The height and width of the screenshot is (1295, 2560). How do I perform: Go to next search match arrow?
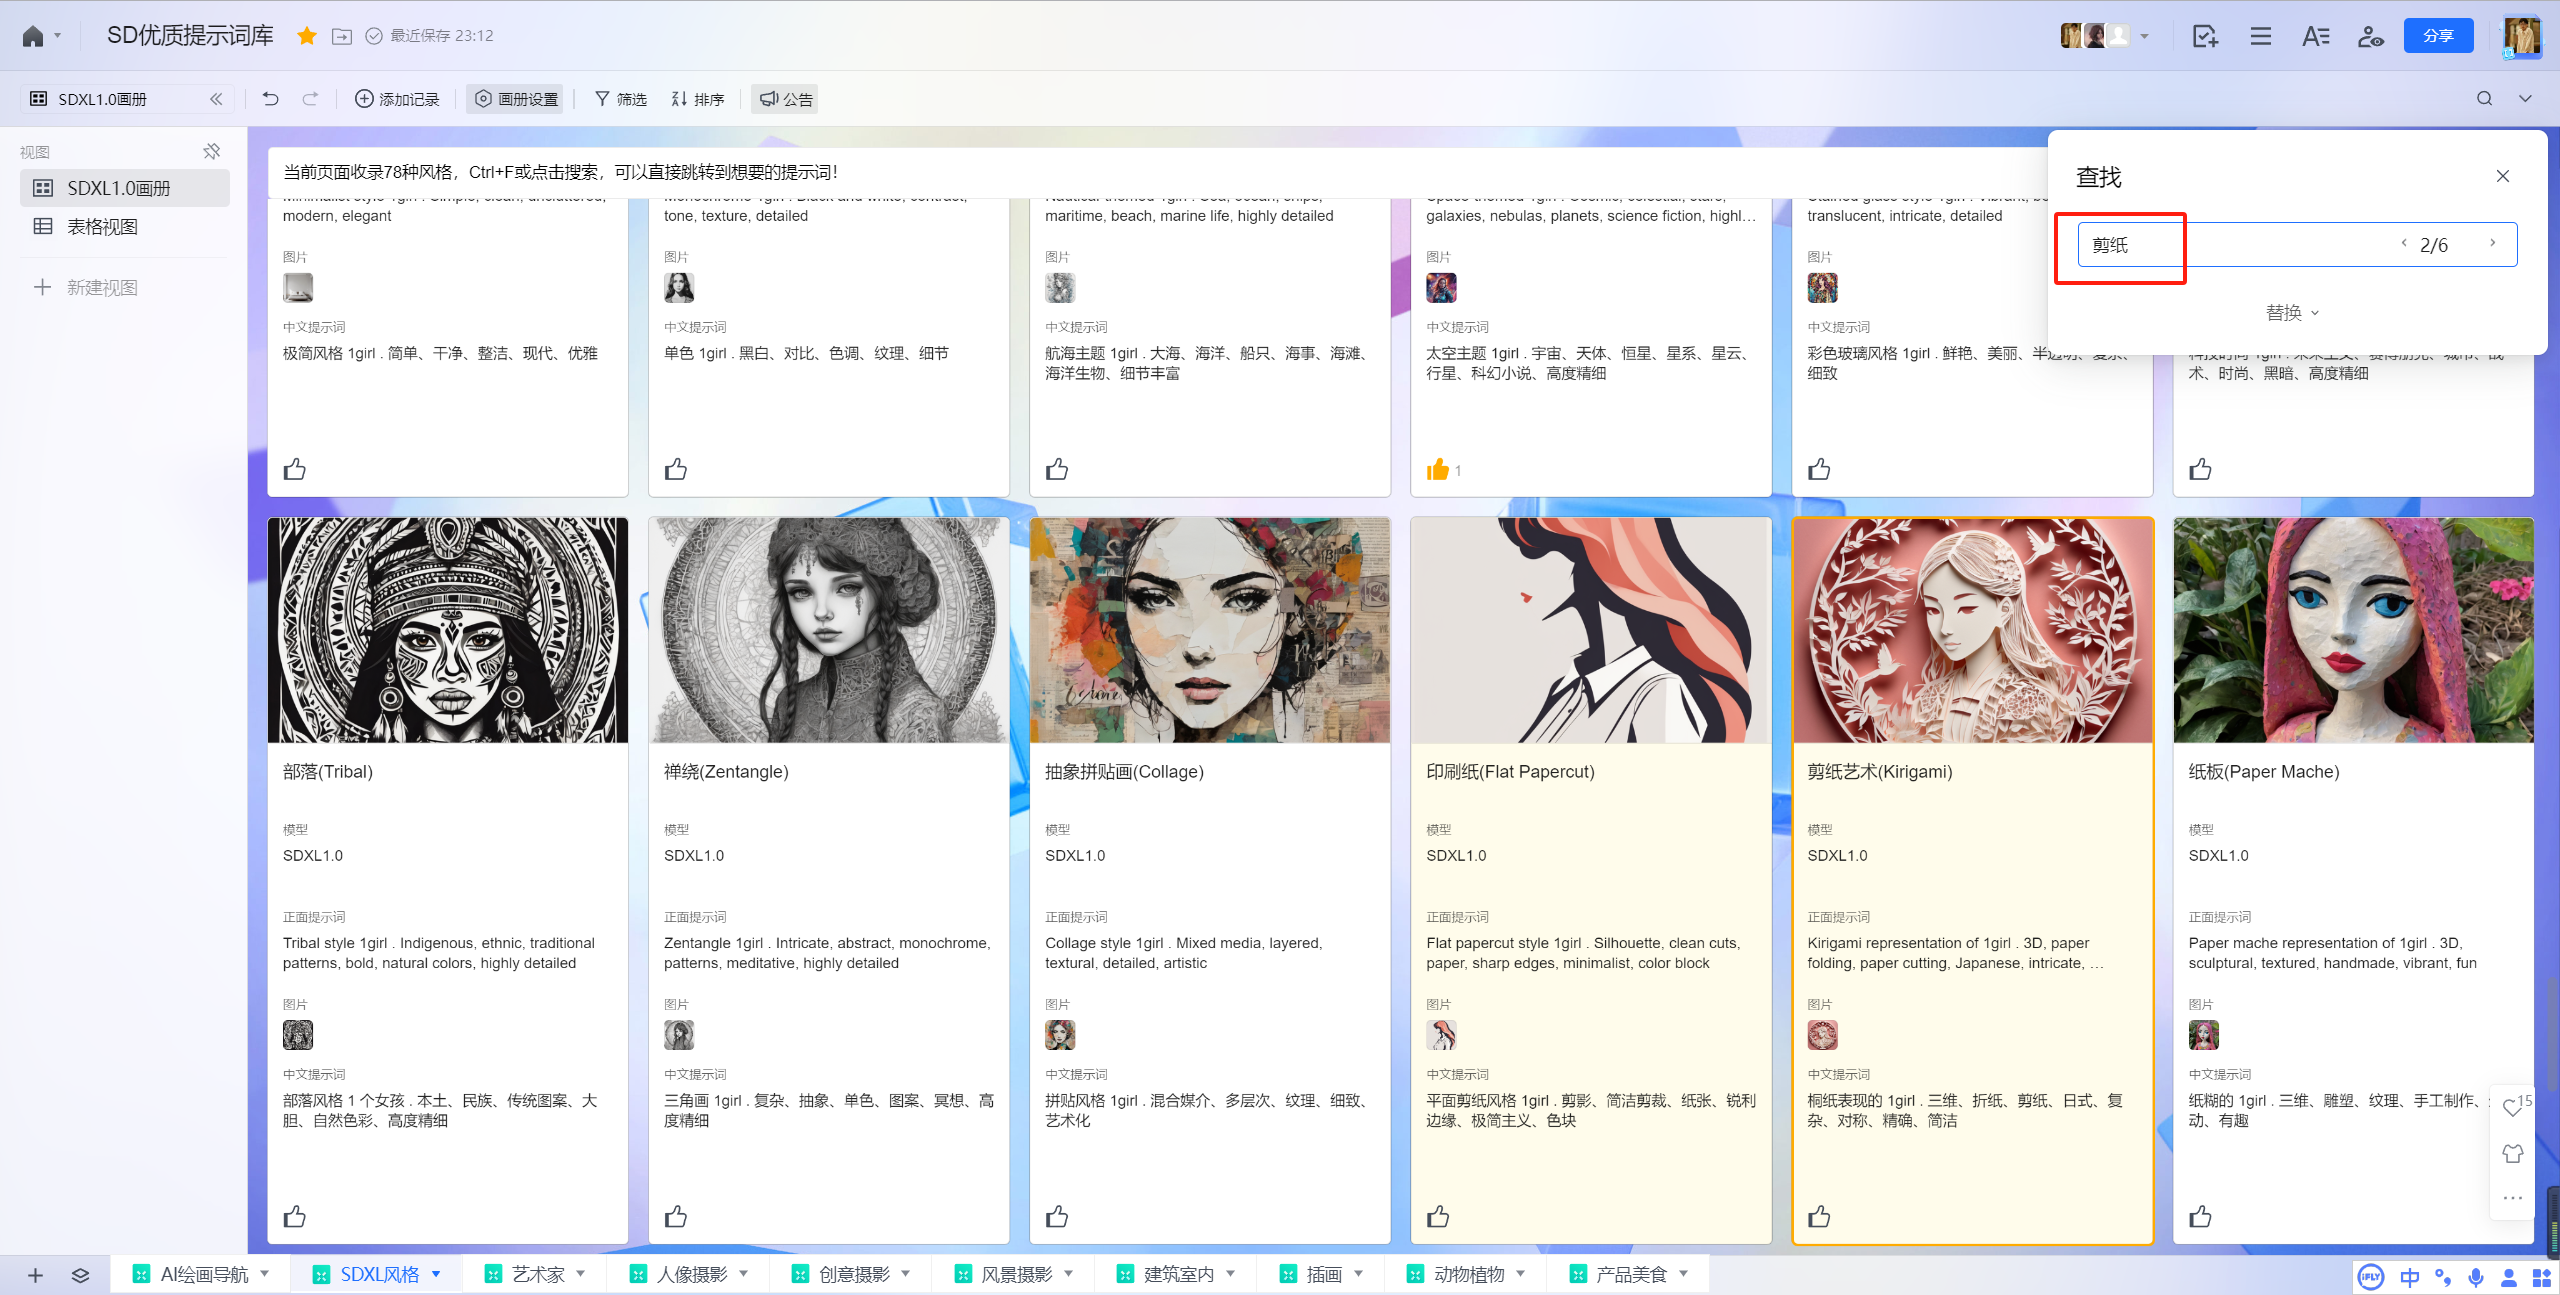(2492, 244)
